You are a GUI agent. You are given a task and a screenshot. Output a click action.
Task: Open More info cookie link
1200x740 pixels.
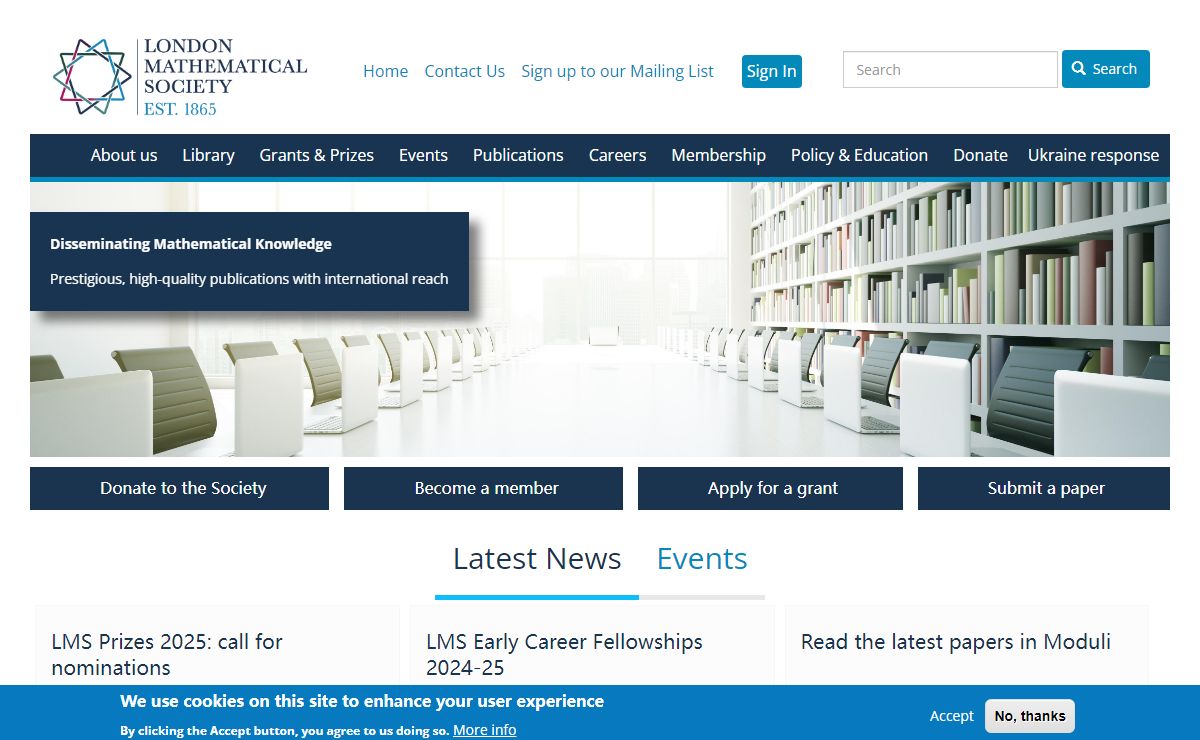pos(485,730)
